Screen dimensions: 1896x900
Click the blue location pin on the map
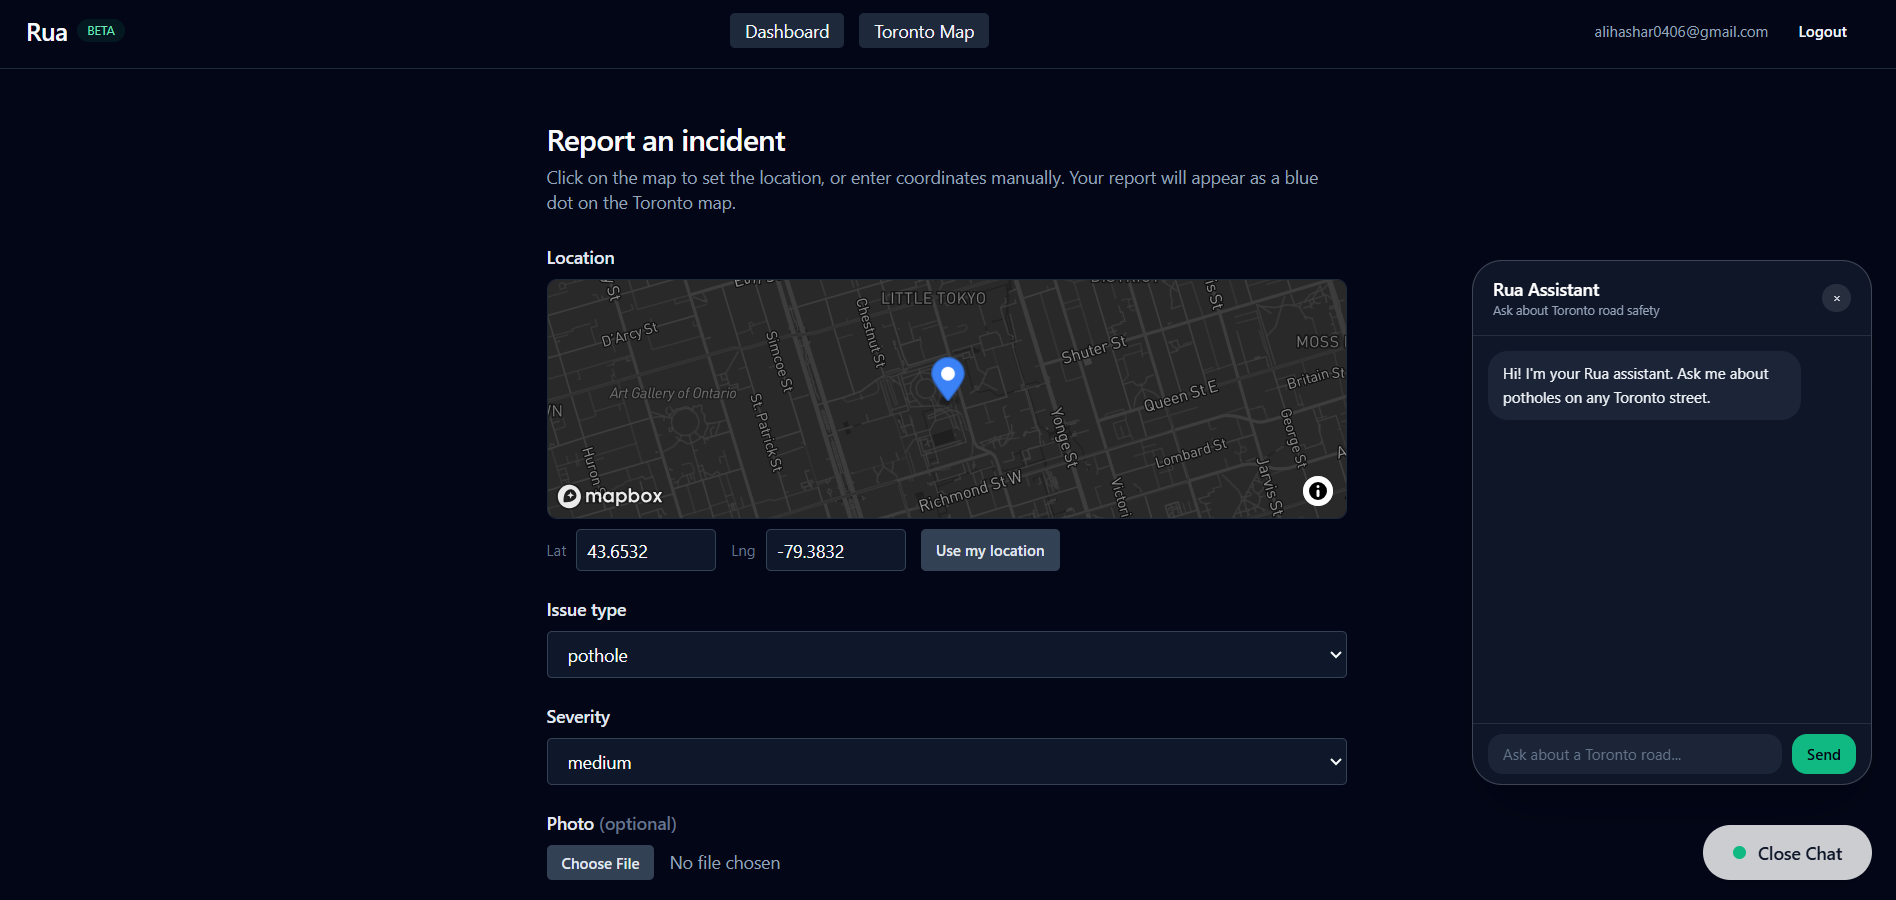coord(948,378)
